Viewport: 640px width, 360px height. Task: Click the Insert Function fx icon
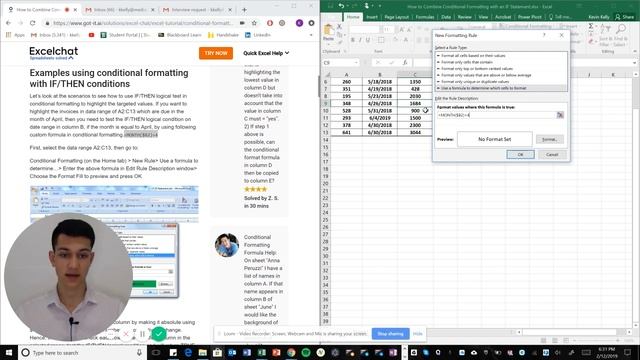pyautogui.click(x=405, y=62)
